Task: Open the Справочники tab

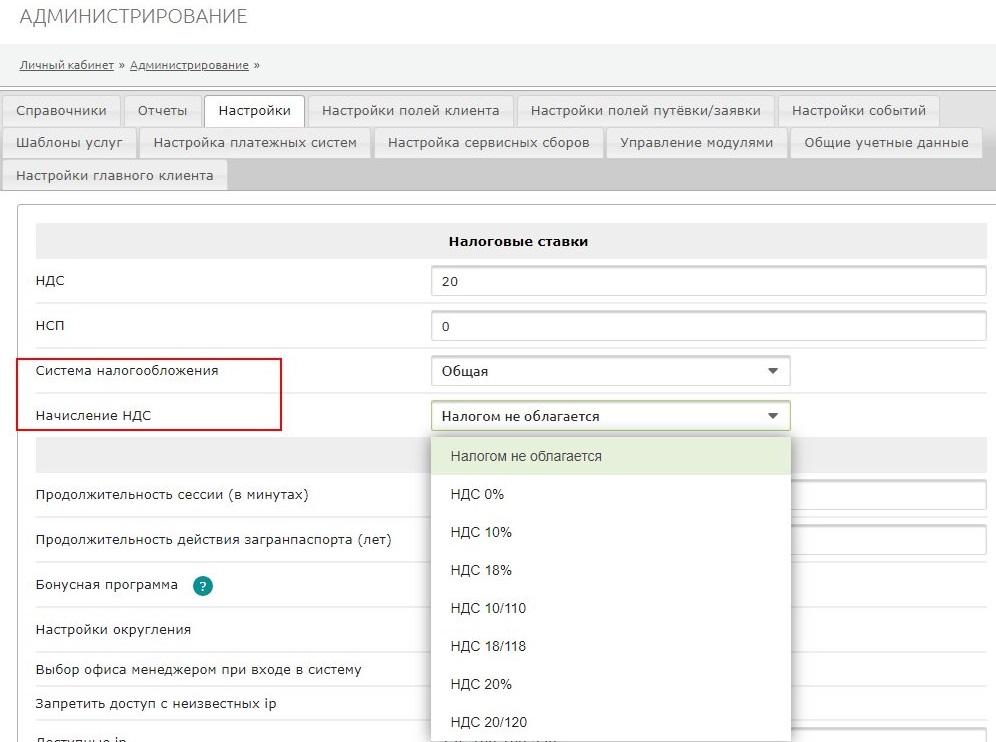Action: coord(61,111)
